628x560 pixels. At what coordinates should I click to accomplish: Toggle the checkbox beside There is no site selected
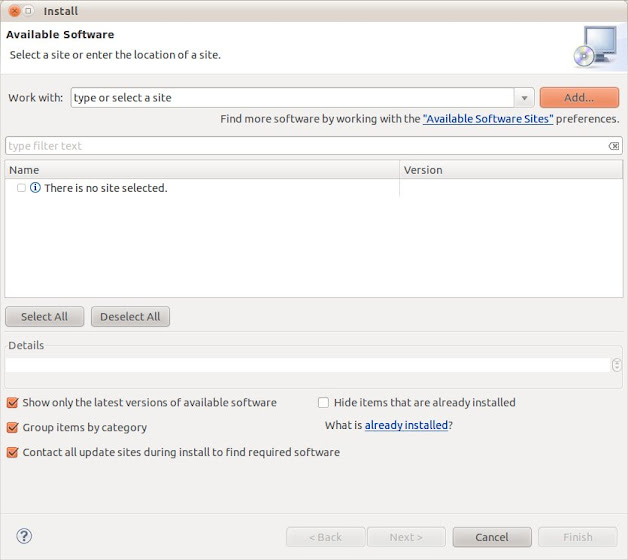tap(21, 187)
